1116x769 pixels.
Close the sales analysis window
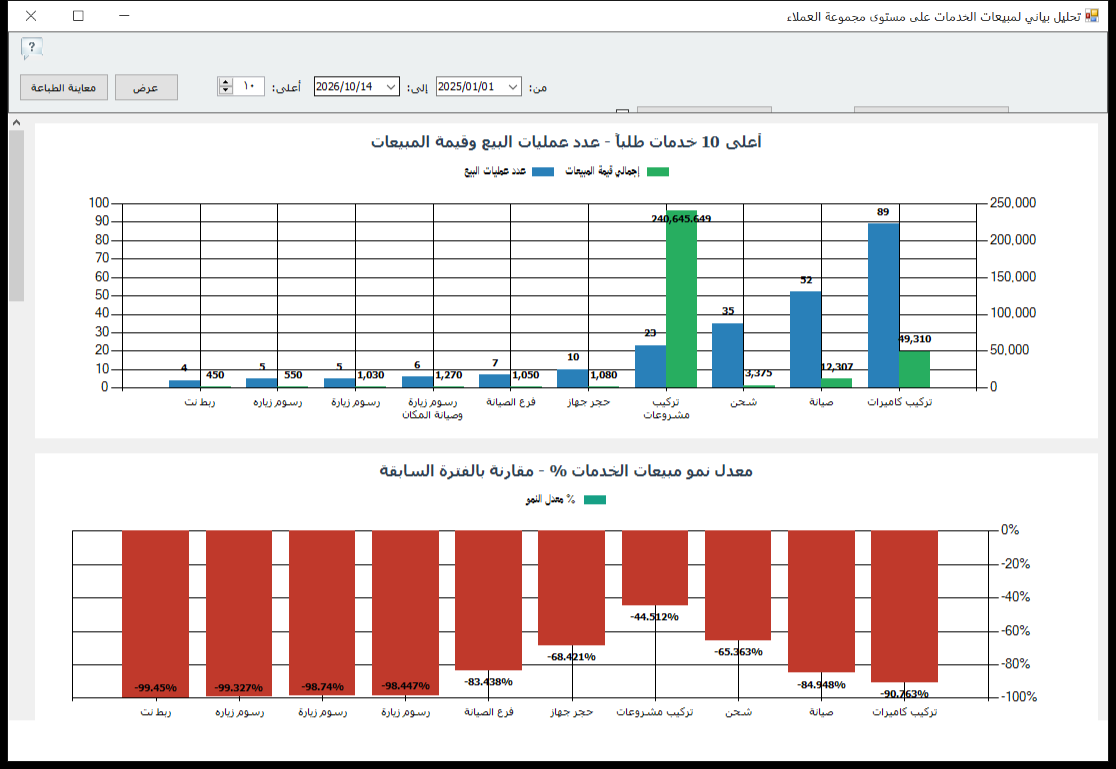point(31,16)
